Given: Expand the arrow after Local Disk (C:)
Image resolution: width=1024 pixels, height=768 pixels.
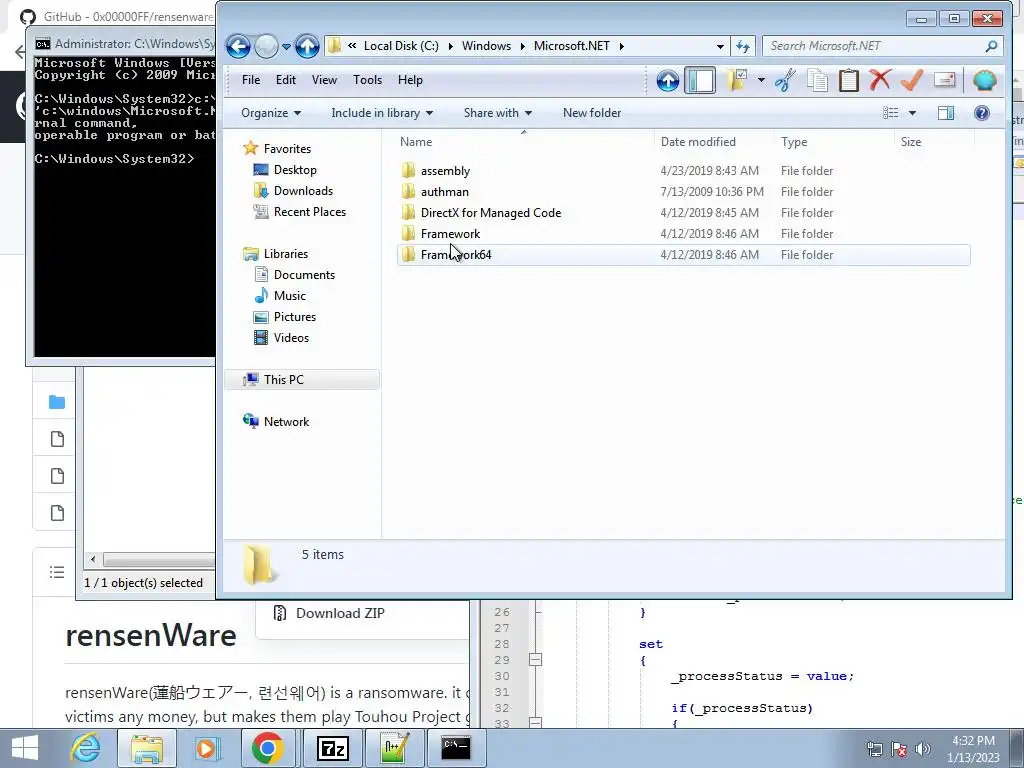Looking at the screenshot, I should click(x=451, y=46).
